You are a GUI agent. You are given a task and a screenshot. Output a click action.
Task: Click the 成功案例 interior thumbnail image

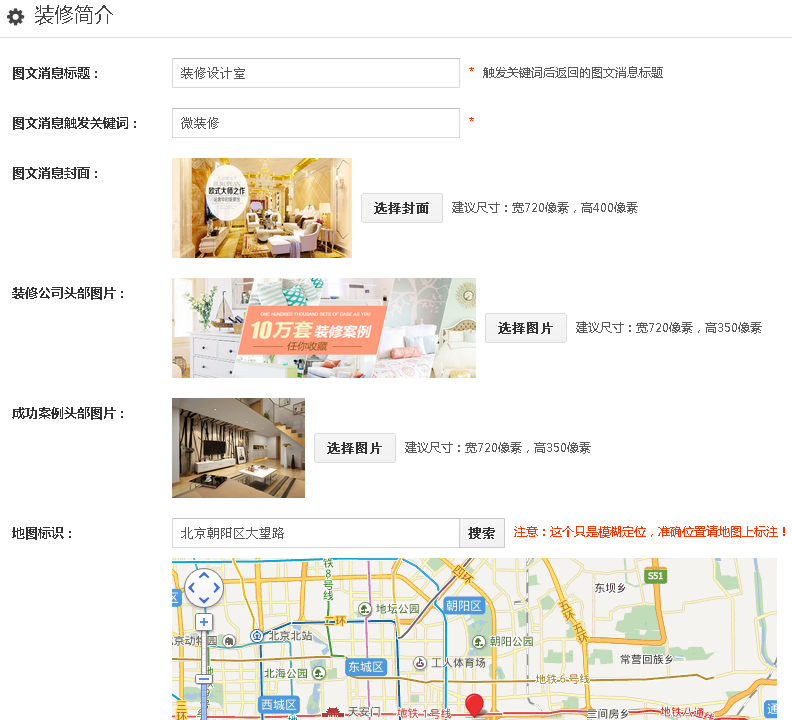pyautogui.click(x=238, y=448)
